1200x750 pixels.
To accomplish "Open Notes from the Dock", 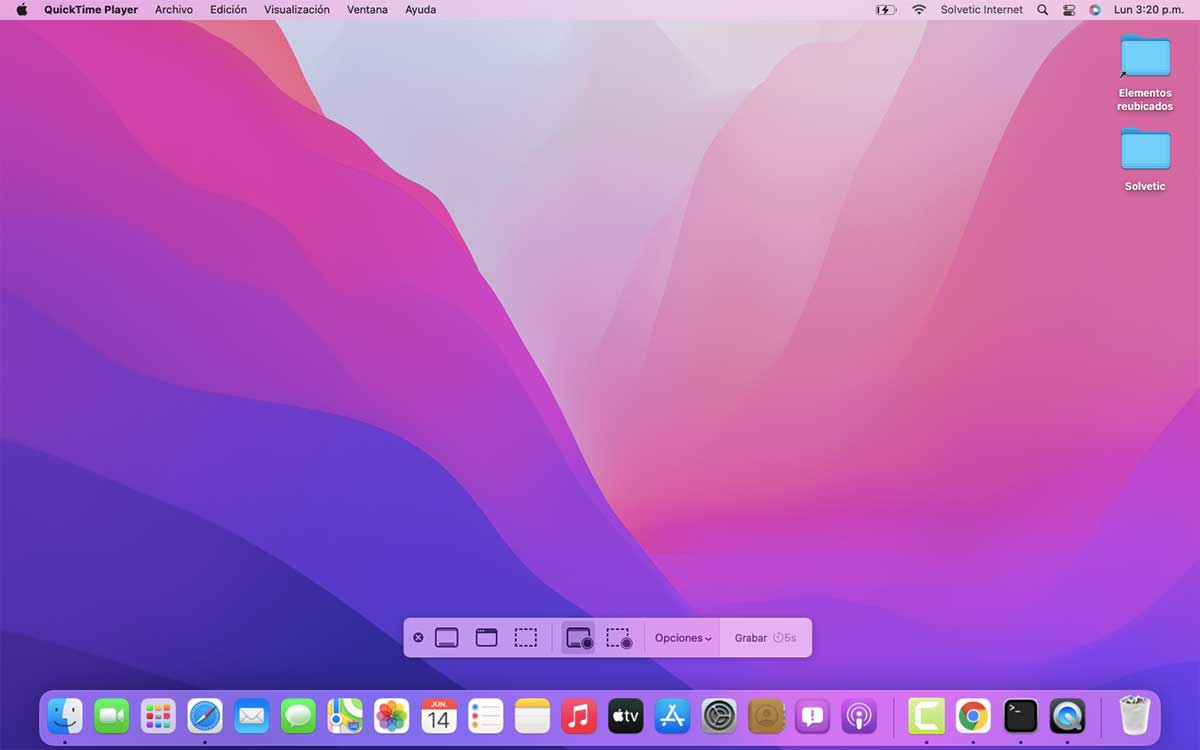I will pyautogui.click(x=533, y=716).
